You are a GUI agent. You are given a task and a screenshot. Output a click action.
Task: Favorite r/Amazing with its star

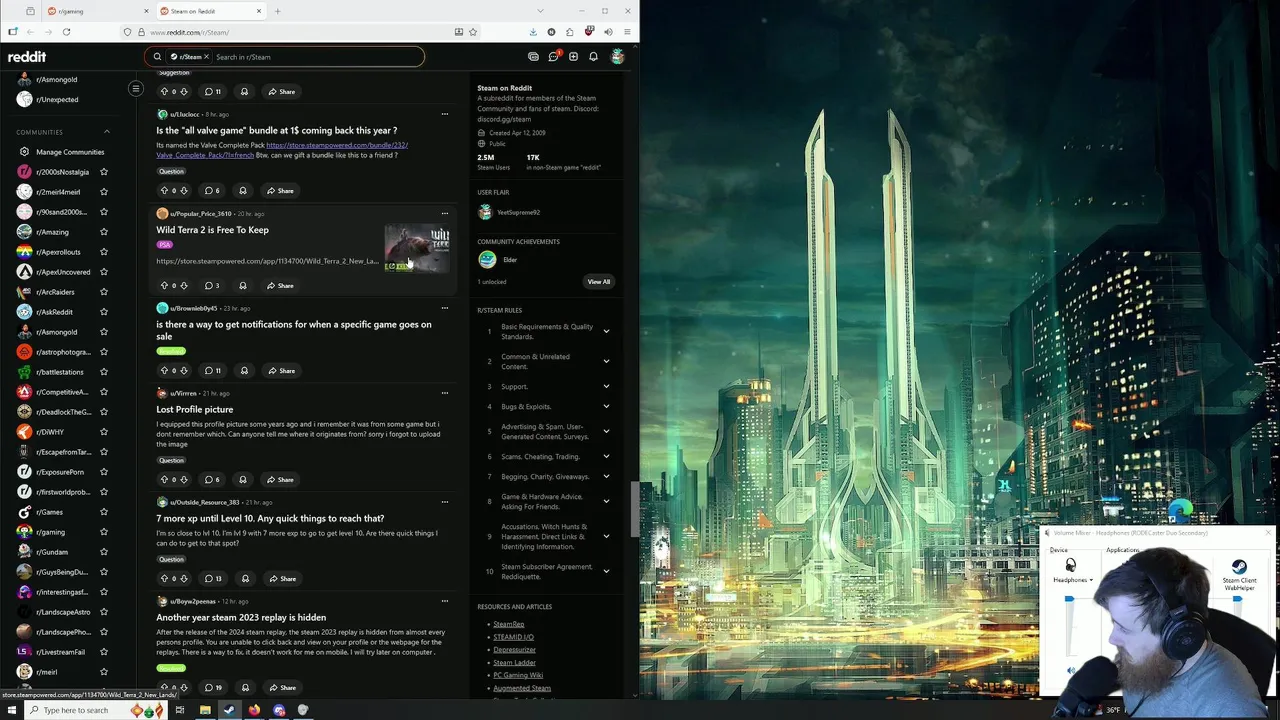104,232
